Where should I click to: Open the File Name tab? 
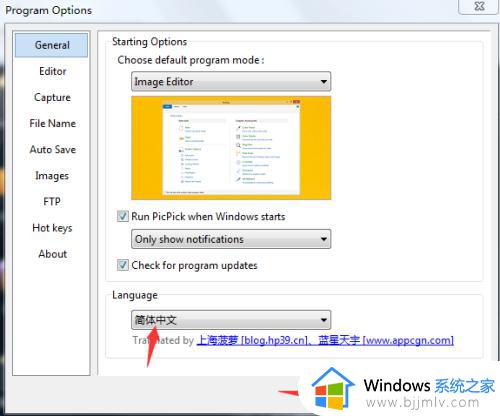pos(52,123)
